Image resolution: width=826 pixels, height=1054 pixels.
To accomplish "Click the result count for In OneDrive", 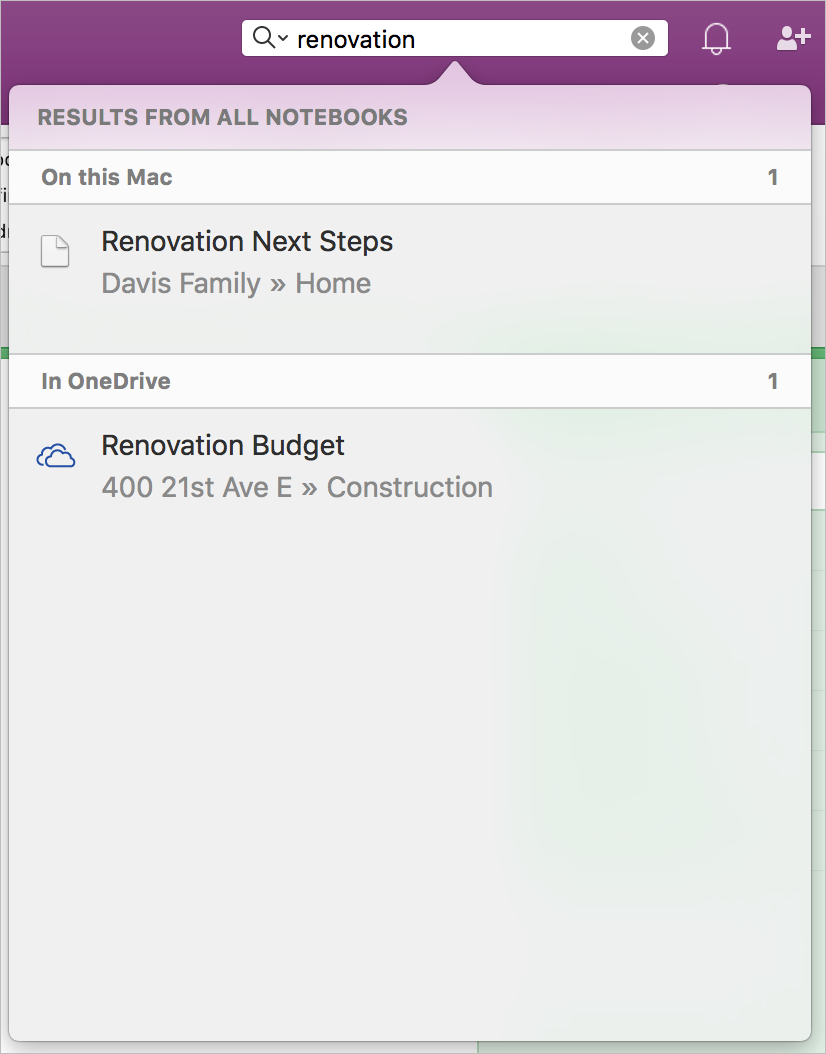I will pyautogui.click(x=772, y=382).
